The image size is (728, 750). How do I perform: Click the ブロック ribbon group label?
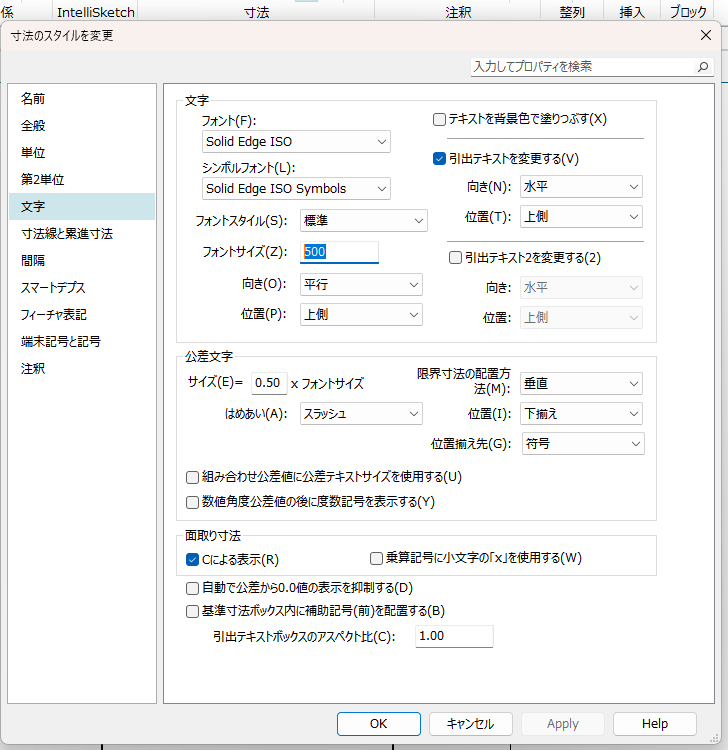click(x=688, y=12)
